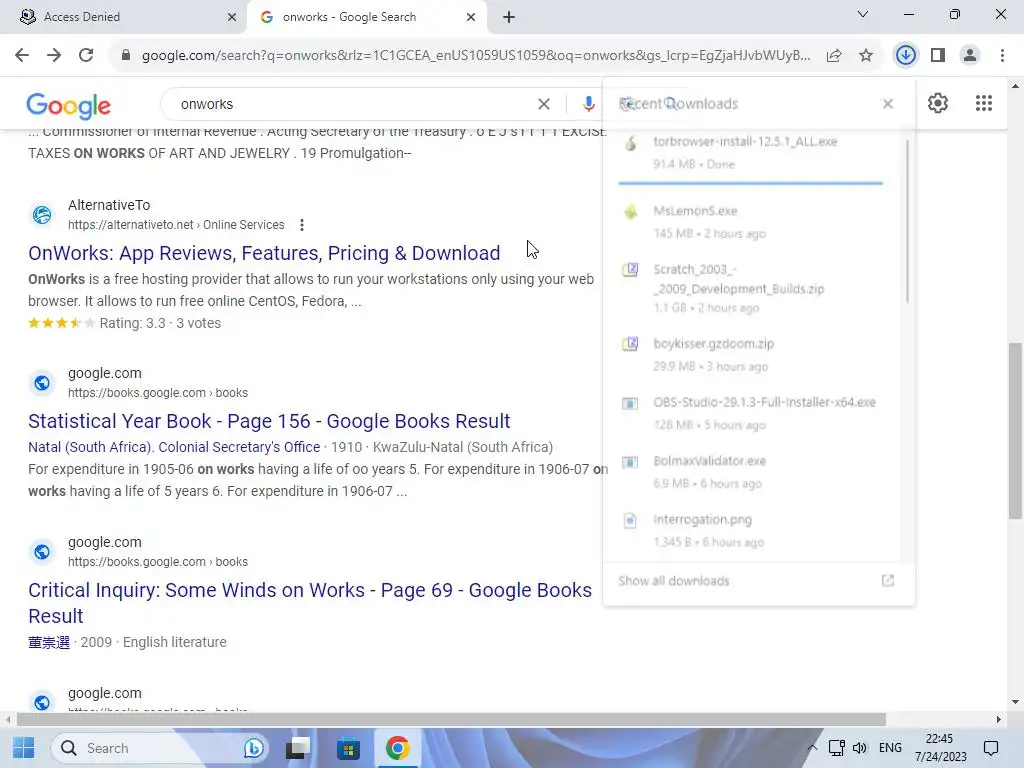The height and width of the screenshot is (768, 1024).
Task: Show hidden tray icons chevron
Action: pos(812,748)
